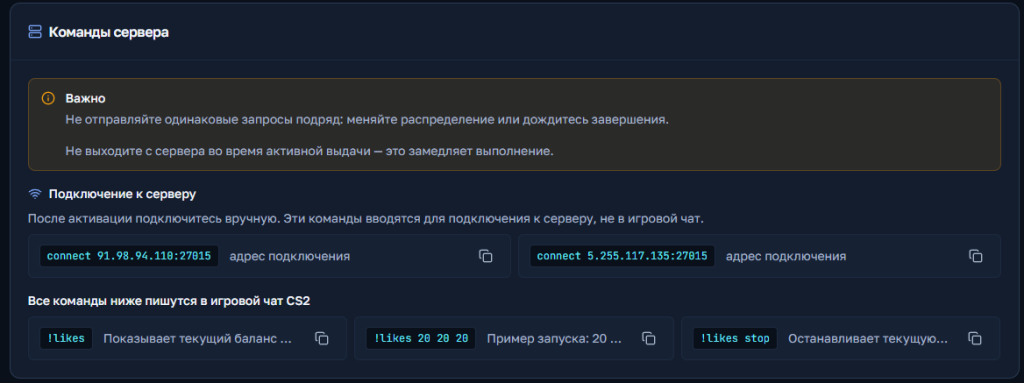Viewport: 1024px width, 383px height.
Task: Copy the !likes stop command
Action: click(x=975, y=339)
